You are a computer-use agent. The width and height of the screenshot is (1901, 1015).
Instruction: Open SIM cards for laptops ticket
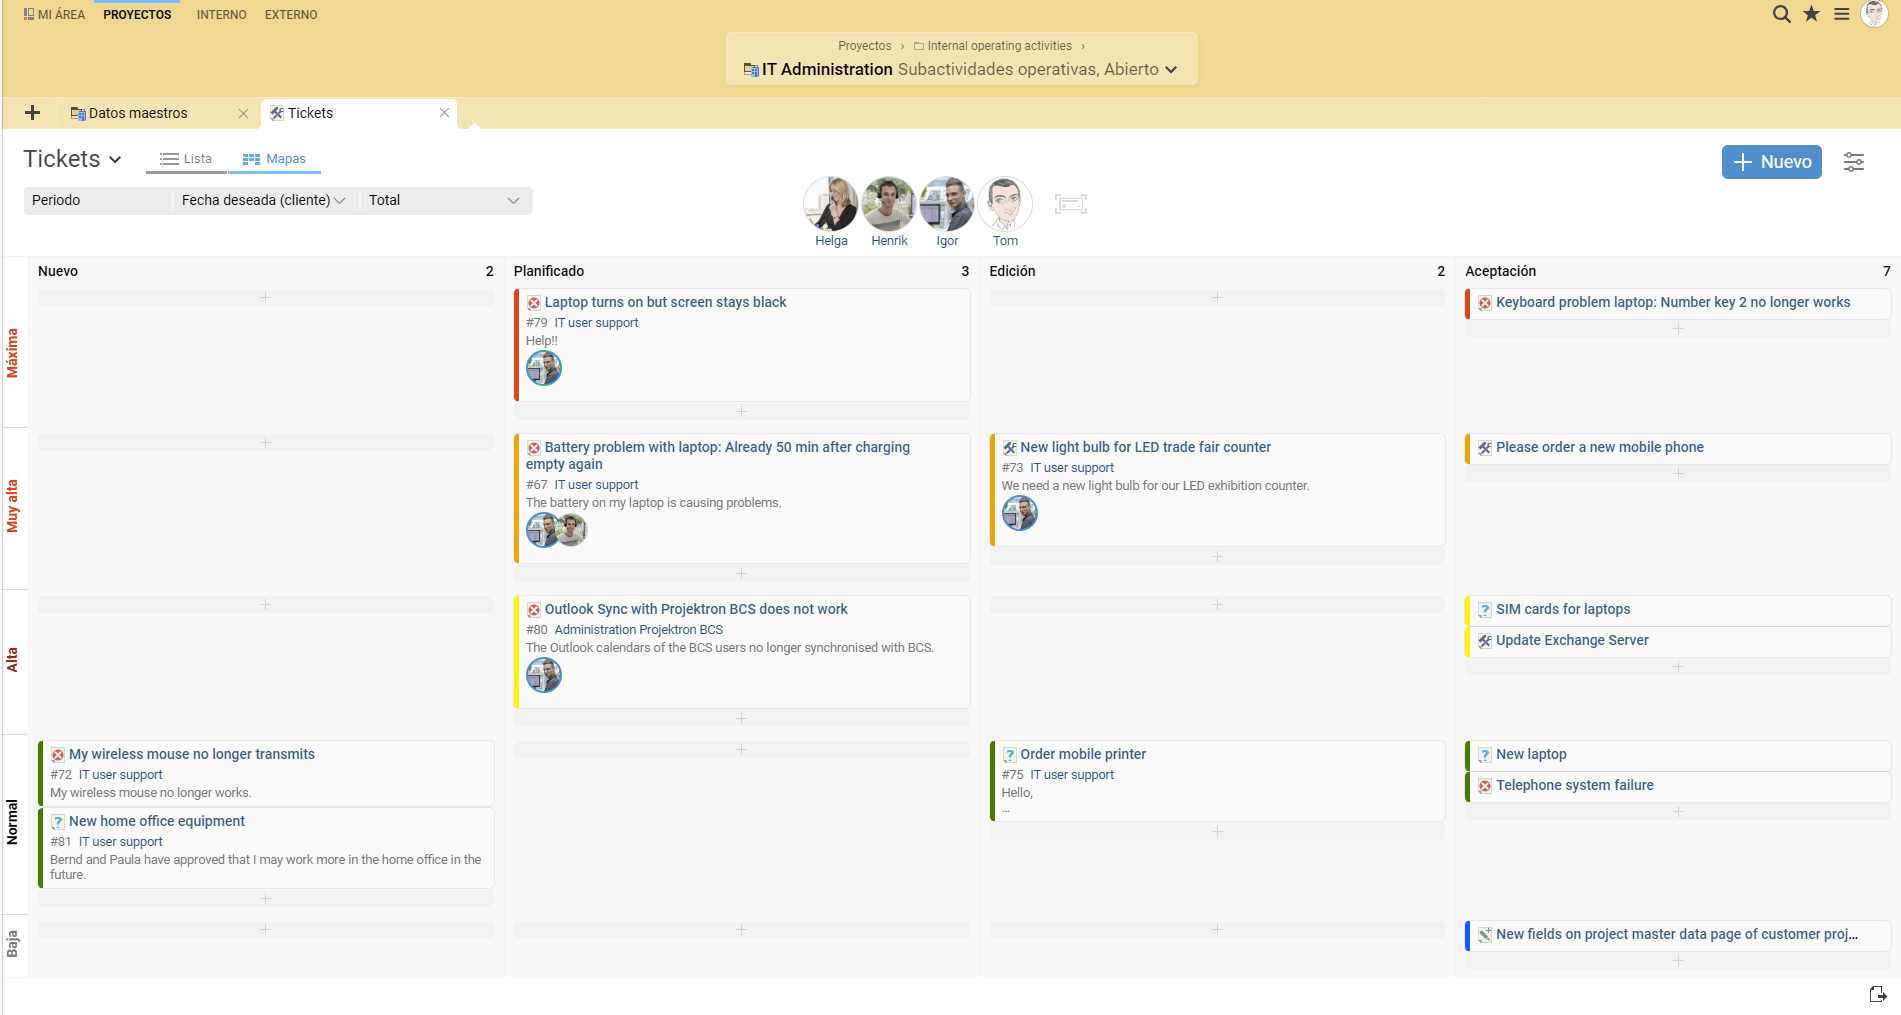pyautogui.click(x=1562, y=609)
